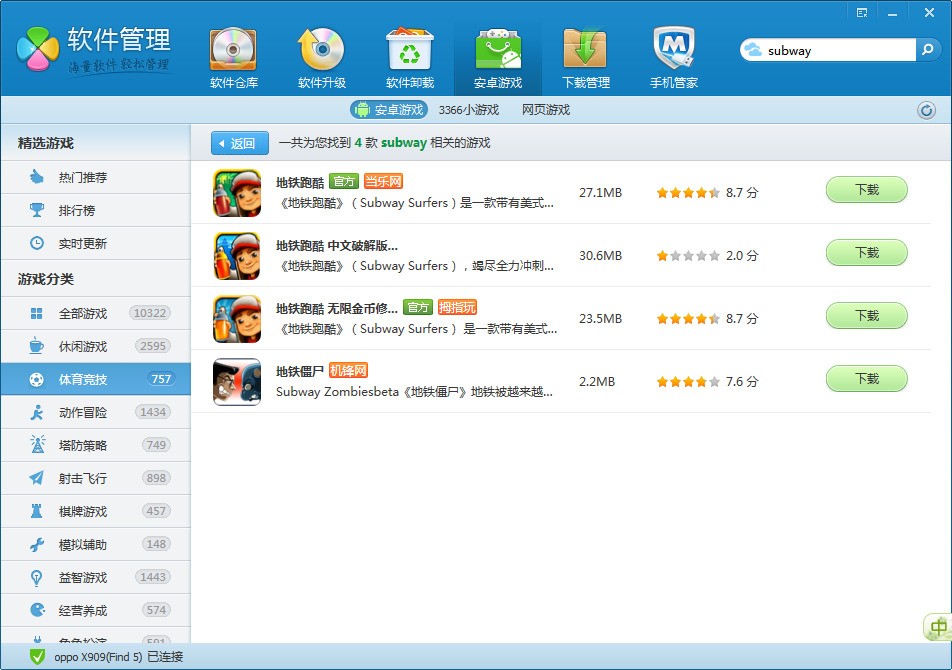Click the 射击飞行 paper plane icon

point(36,478)
